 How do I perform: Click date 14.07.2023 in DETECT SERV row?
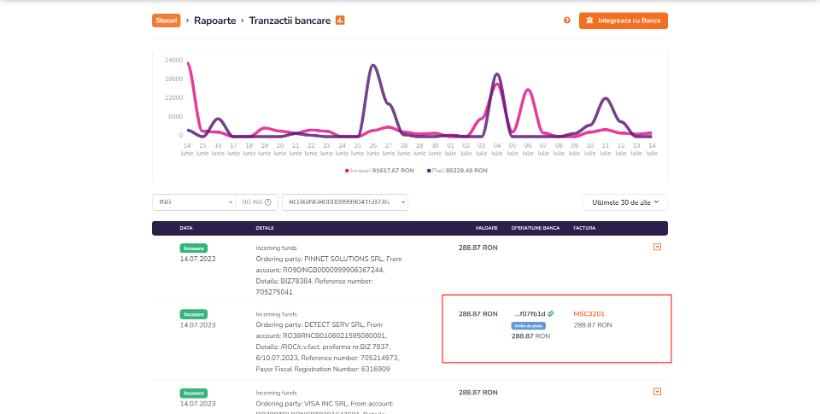198,325
